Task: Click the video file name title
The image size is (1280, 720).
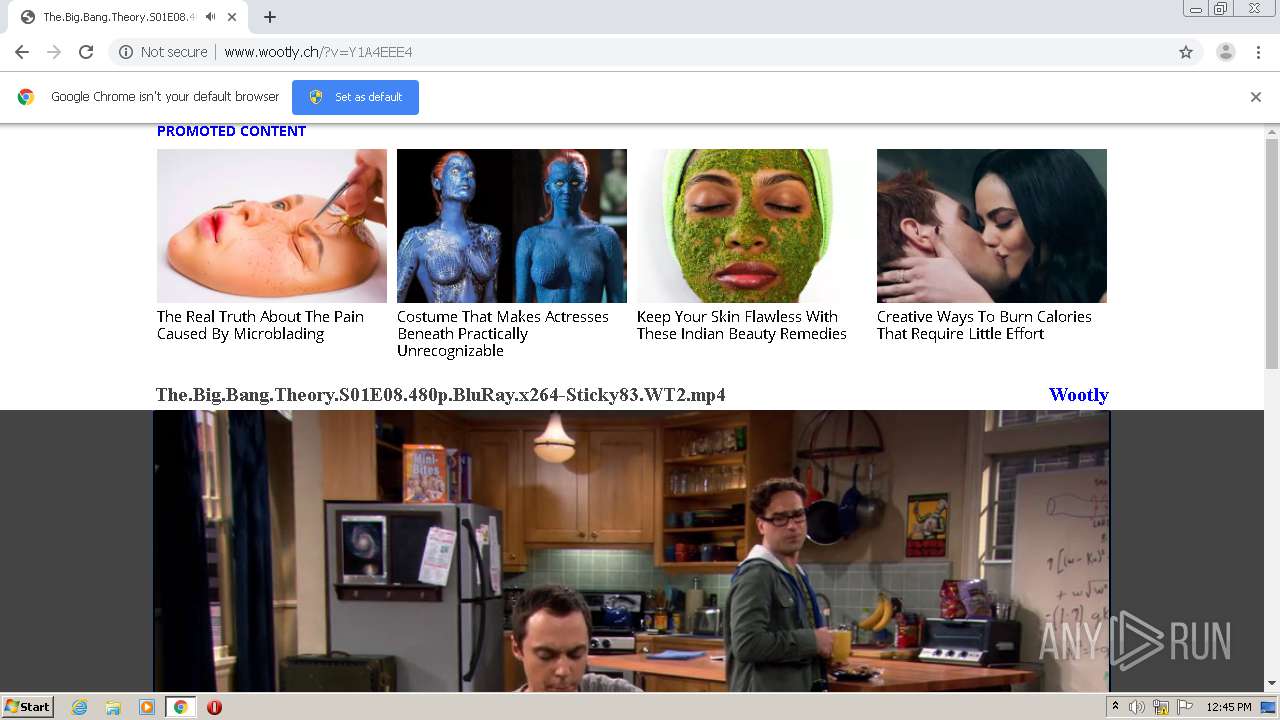Action: click(x=441, y=395)
